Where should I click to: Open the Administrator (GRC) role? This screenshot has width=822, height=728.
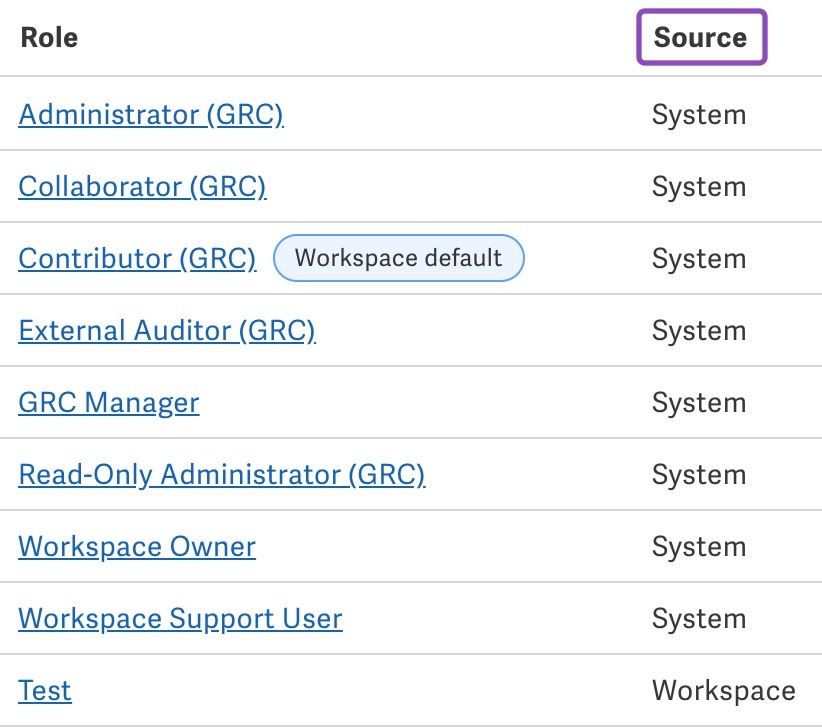pos(151,114)
